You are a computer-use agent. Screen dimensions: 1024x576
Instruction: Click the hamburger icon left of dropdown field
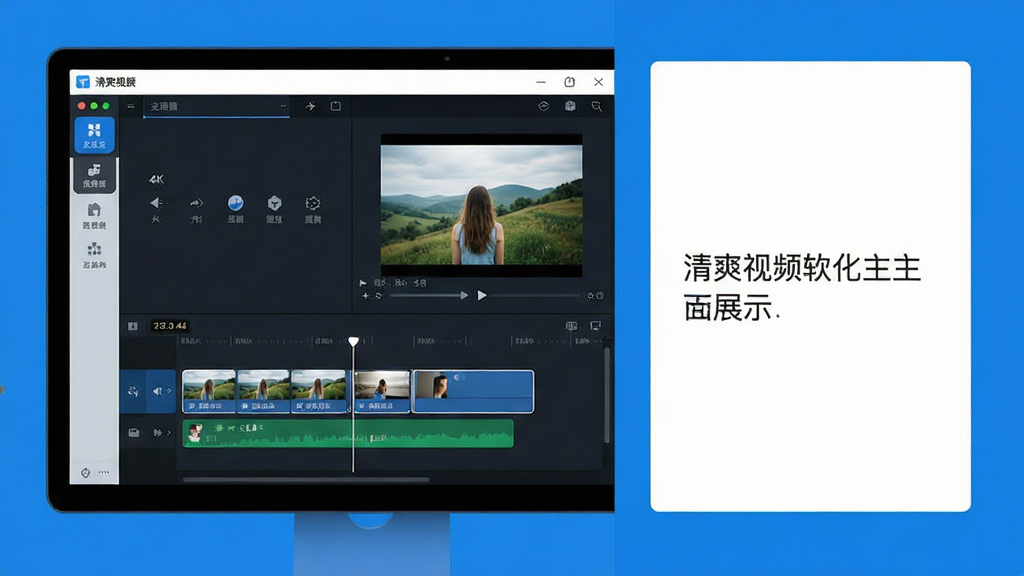[x=131, y=106]
